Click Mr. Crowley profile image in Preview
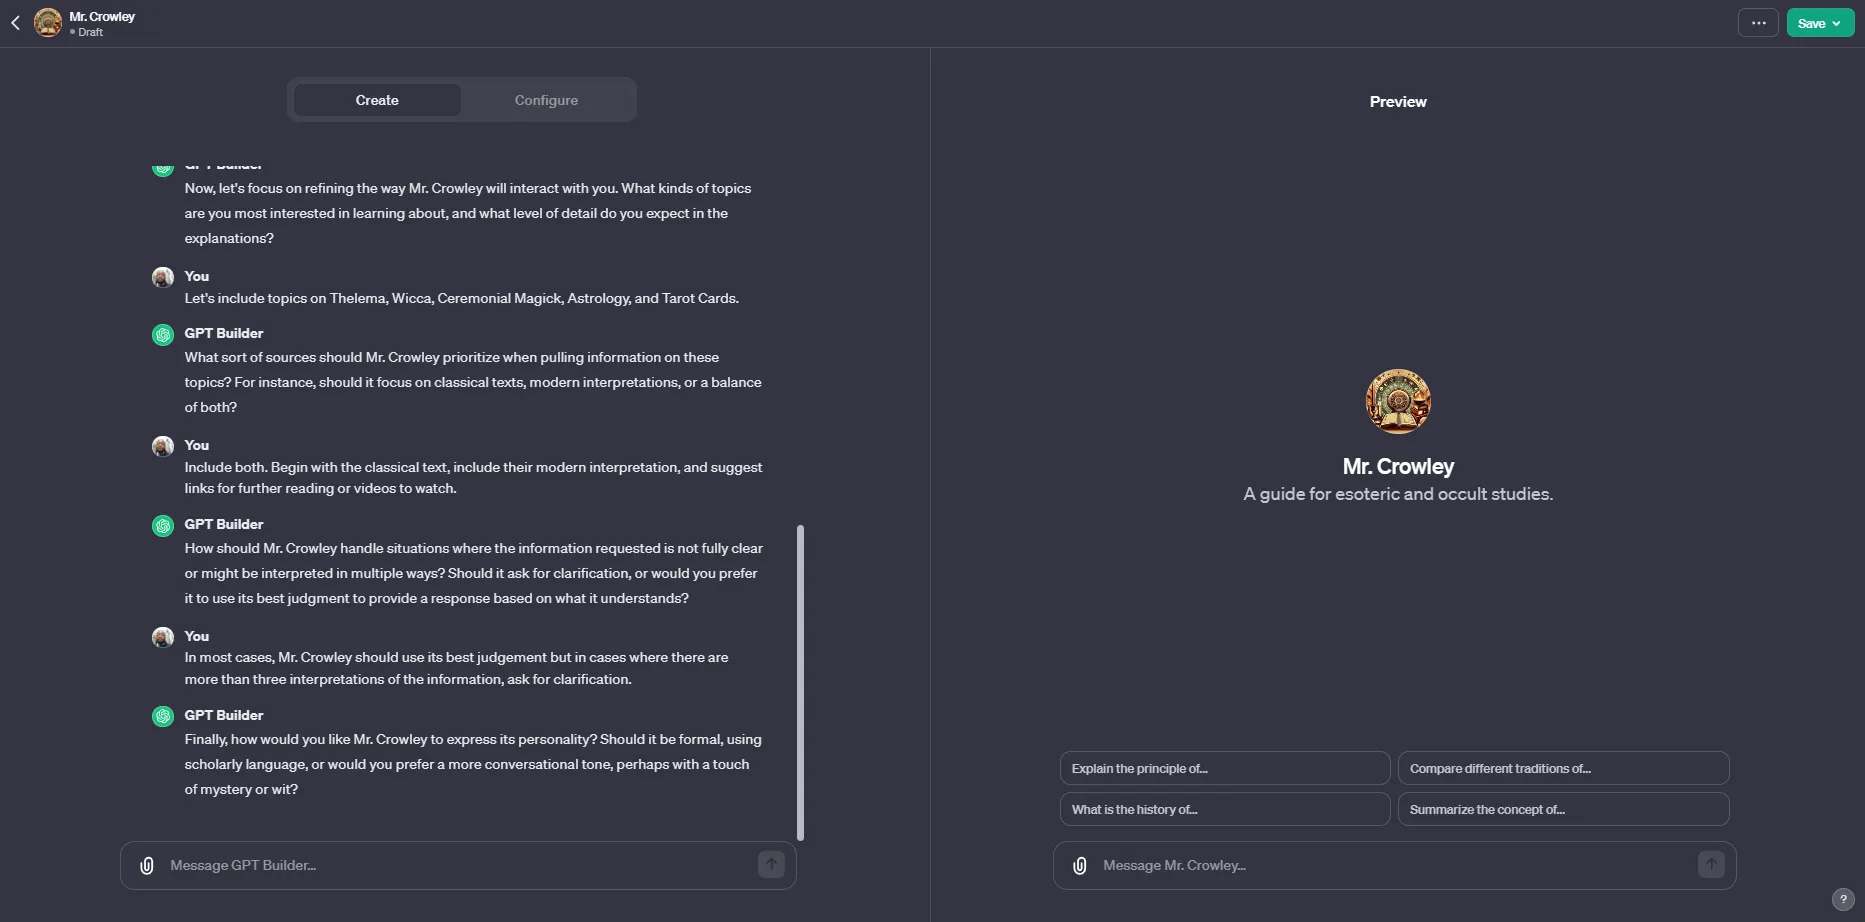This screenshot has height=922, width=1865. click(x=1398, y=402)
